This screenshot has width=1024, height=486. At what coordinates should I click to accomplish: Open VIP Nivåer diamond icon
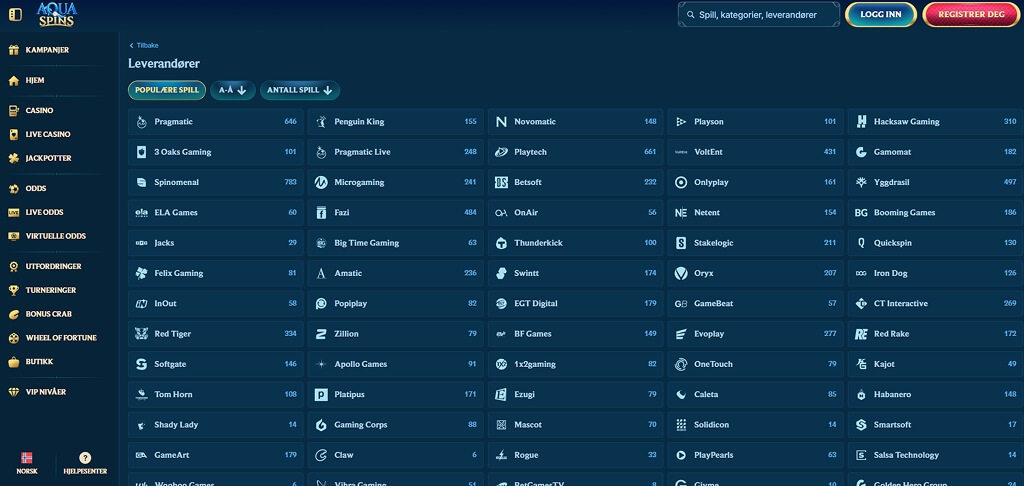(x=13, y=392)
